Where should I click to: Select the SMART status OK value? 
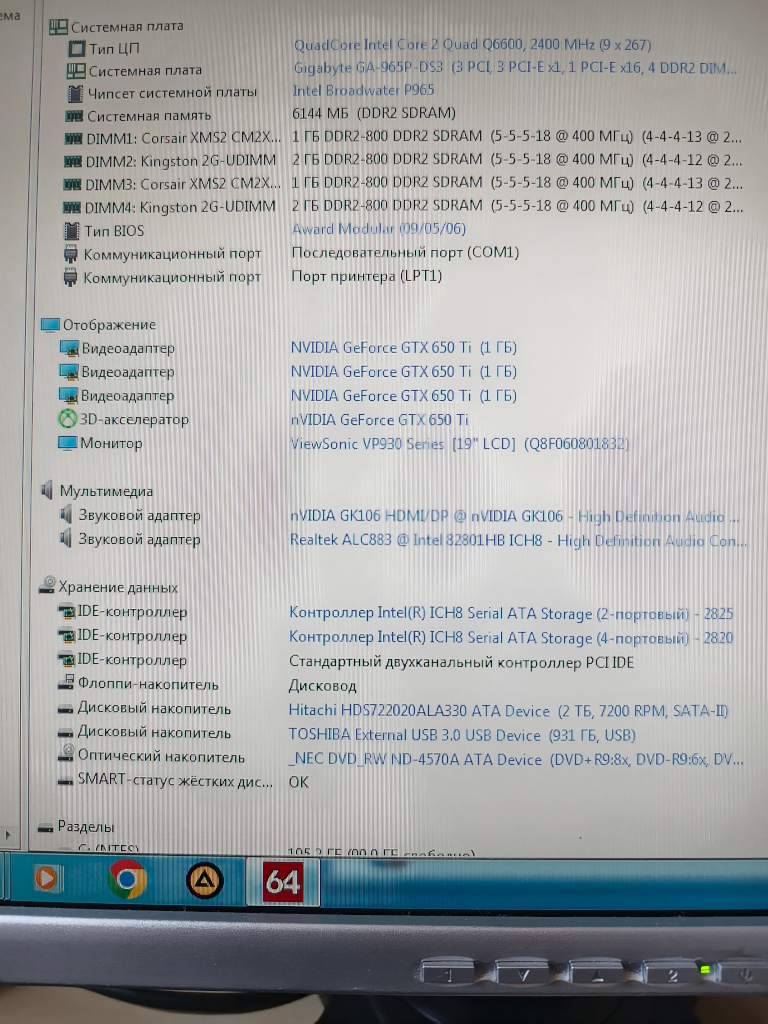[298, 782]
